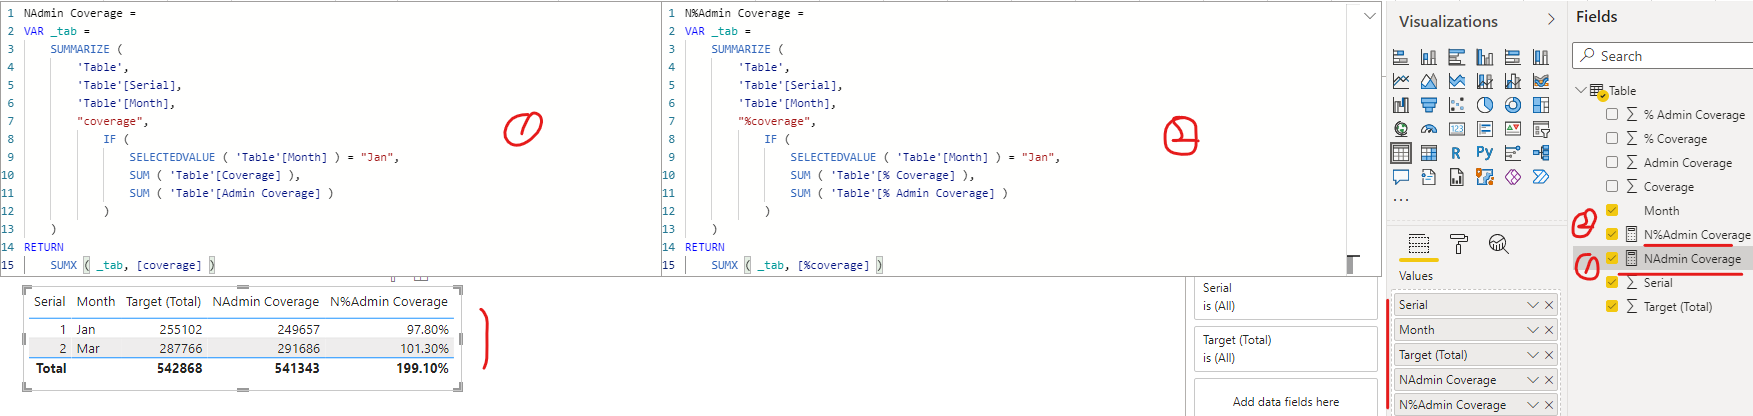
Task: Collapse the Visualizations pane
Action: click(x=1551, y=20)
